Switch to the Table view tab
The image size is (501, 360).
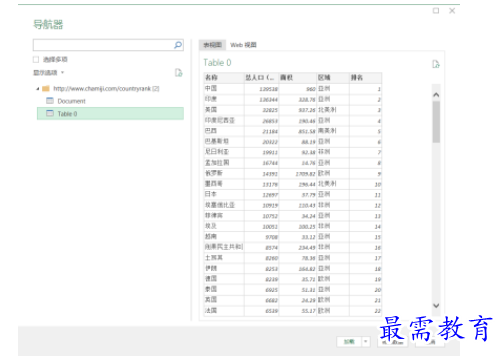tap(213, 45)
